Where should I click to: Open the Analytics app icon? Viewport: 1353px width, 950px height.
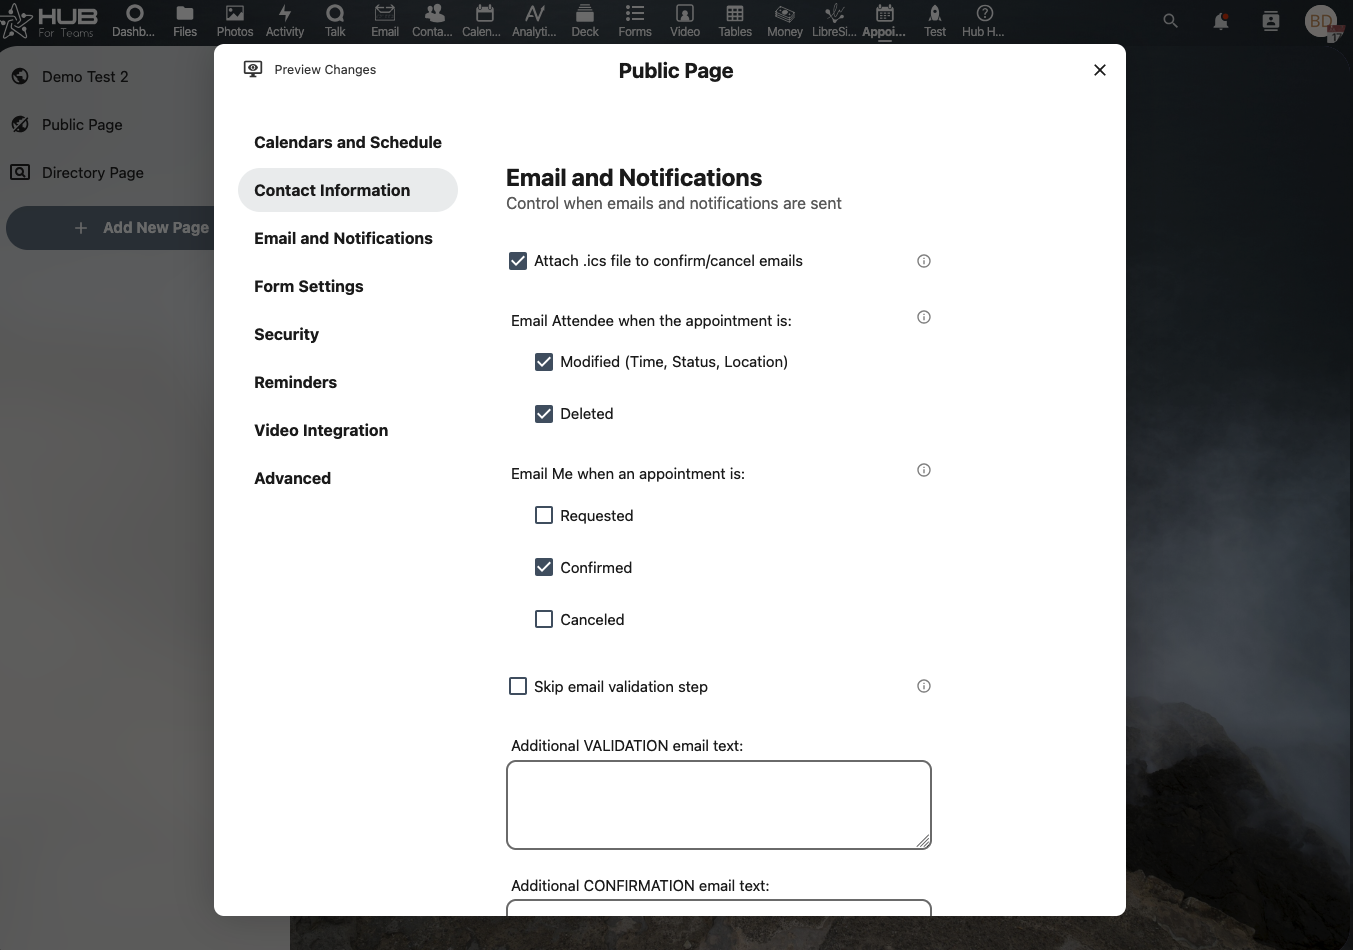[x=535, y=20]
